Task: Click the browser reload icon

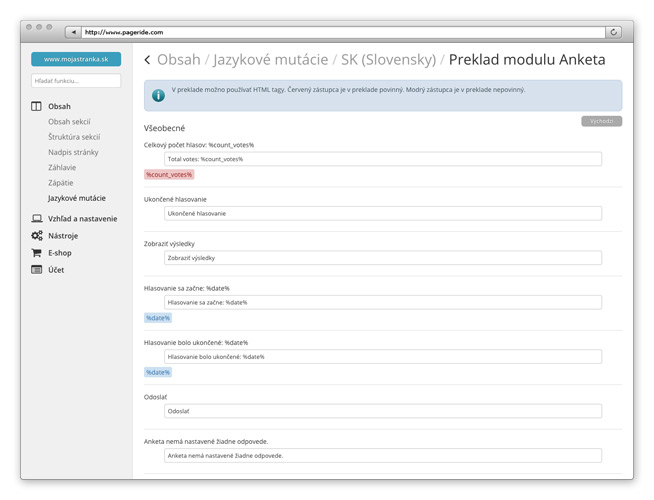Action: pos(613,32)
